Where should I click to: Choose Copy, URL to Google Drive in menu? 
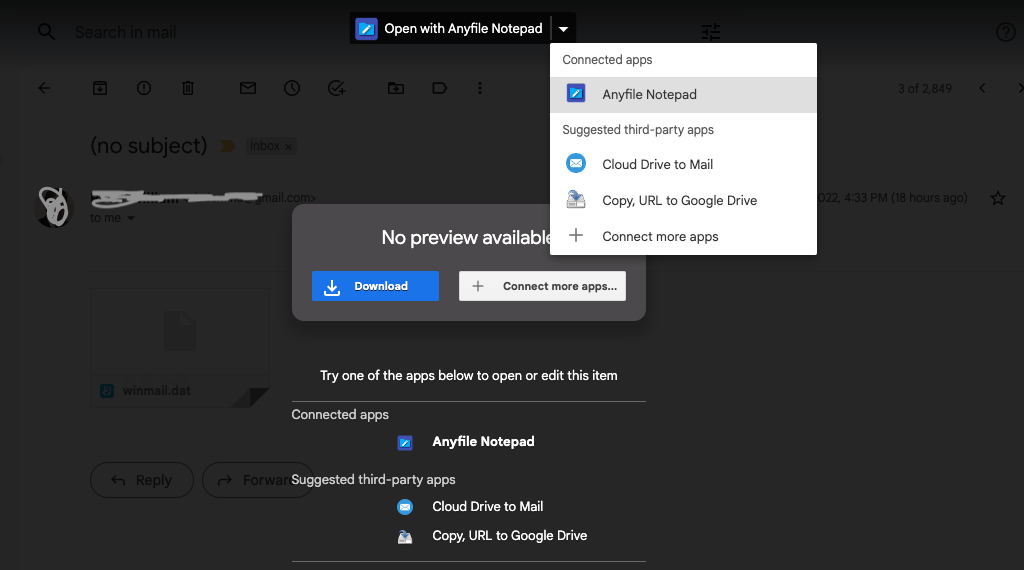tap(683, 200)
